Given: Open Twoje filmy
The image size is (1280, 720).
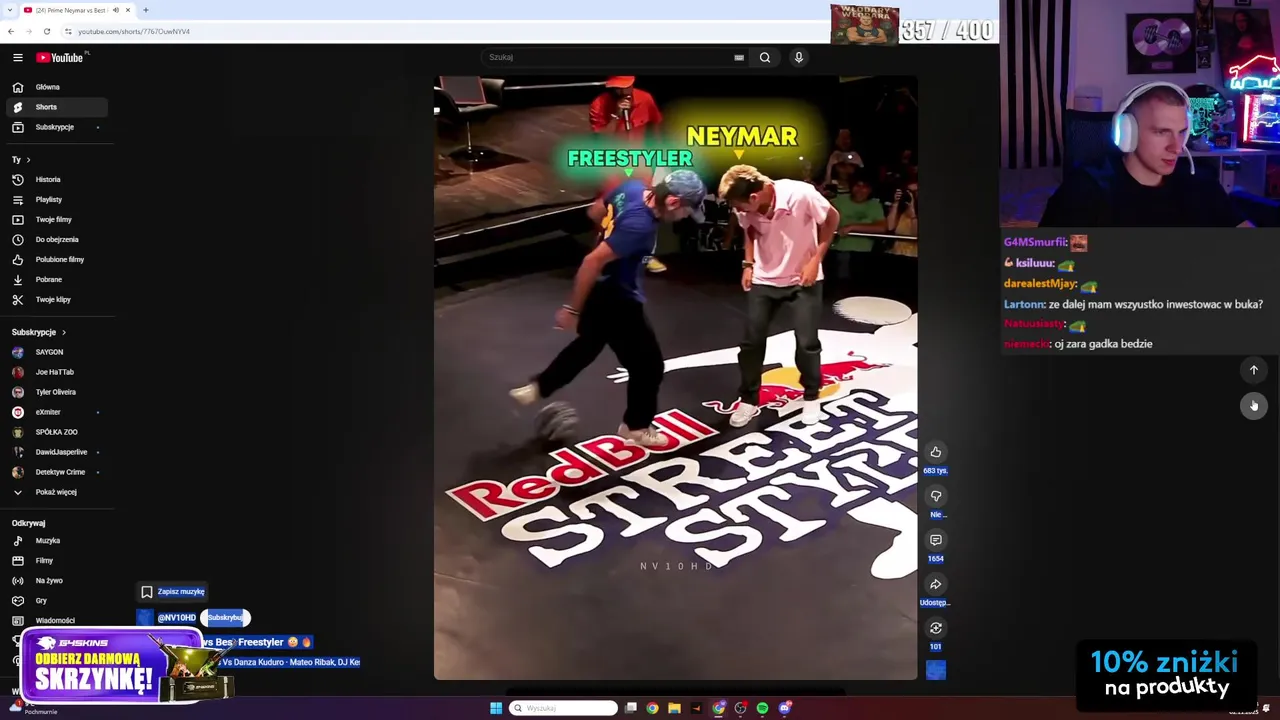Looking at the screenshot, I should click(x=57, y=220).
